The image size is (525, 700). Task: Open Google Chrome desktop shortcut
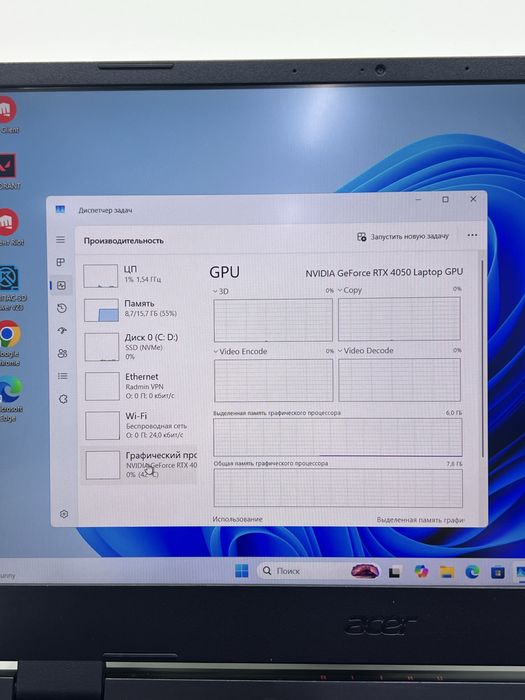coord(9,343)
